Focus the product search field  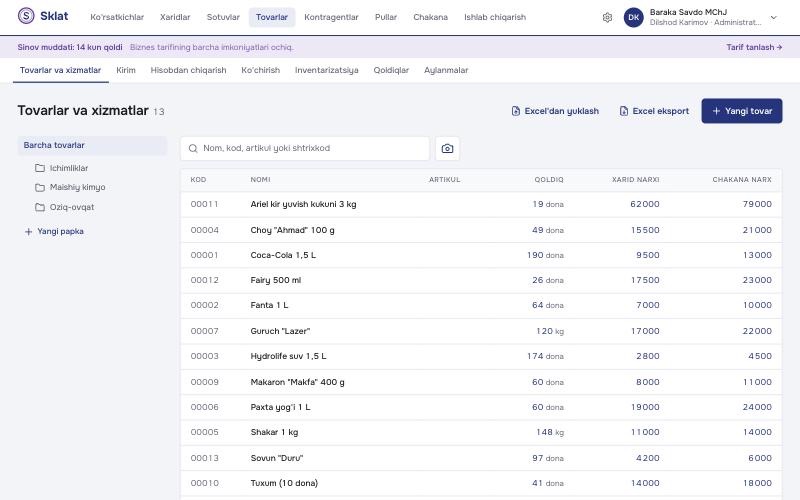click(305, 148)
